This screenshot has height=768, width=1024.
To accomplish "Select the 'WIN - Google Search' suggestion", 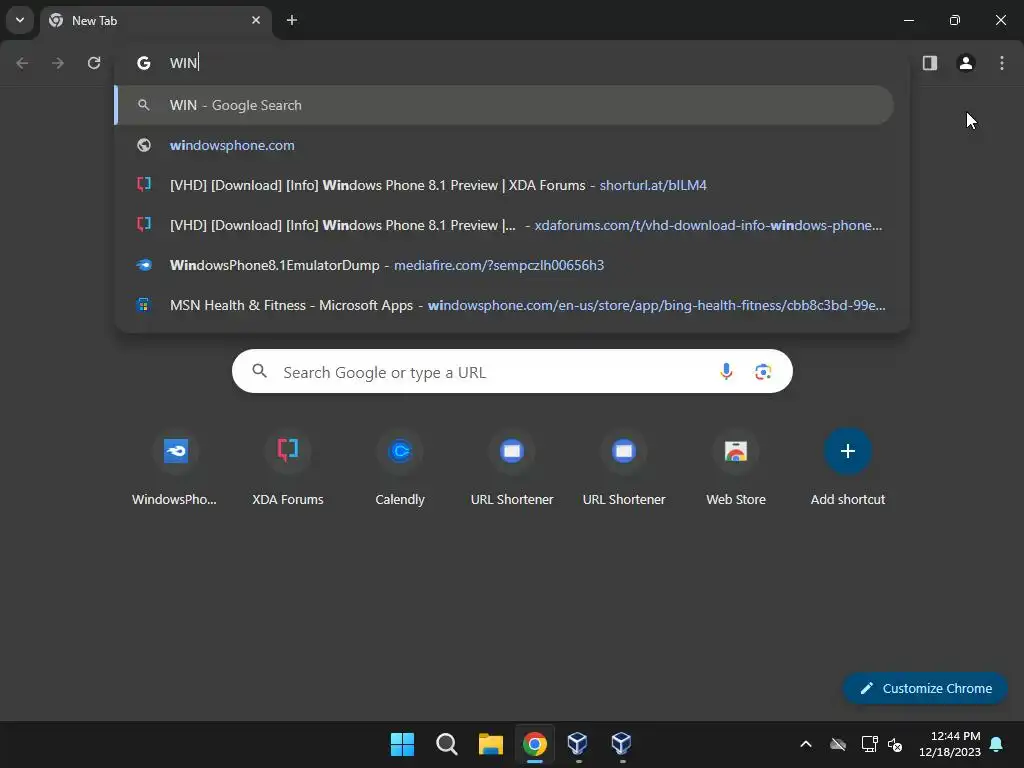I will point(504,105).
